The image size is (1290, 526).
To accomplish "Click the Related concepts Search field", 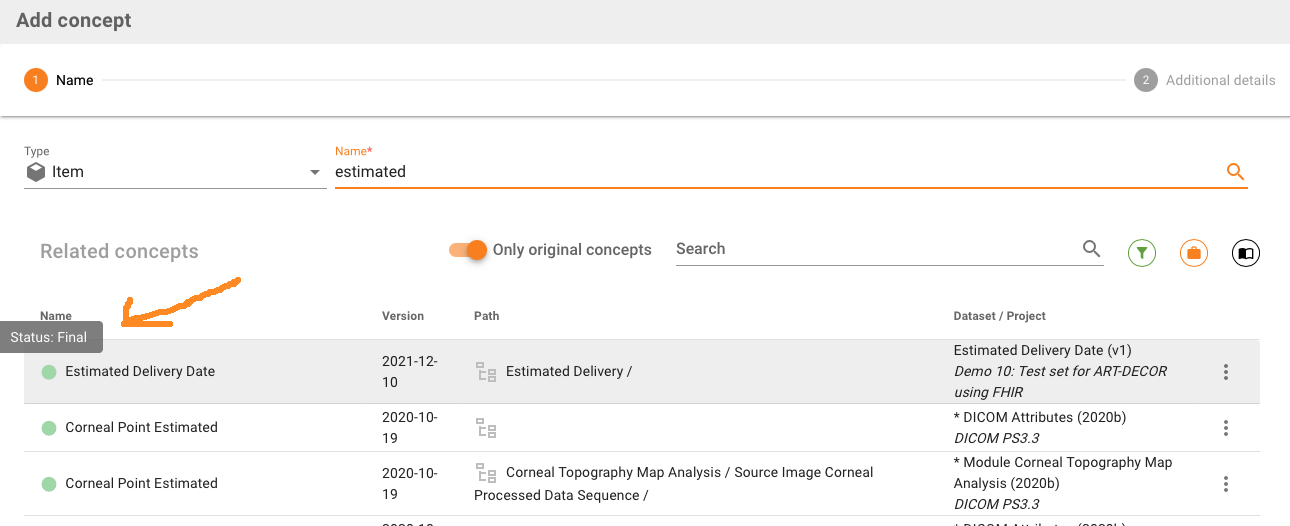I will 875,249.
